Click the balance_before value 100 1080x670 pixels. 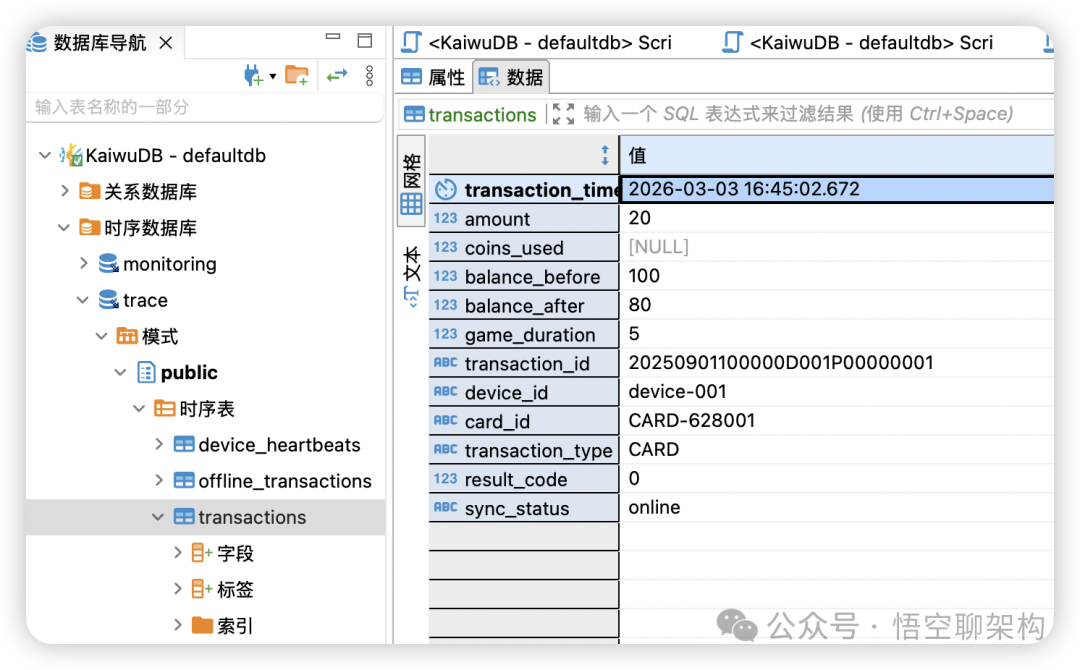838,275
